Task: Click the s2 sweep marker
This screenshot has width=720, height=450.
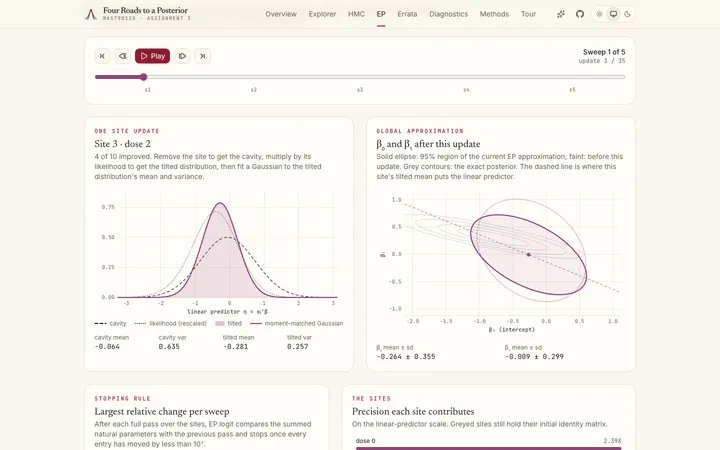Action: pyautogui.click(x=253, y=90)
